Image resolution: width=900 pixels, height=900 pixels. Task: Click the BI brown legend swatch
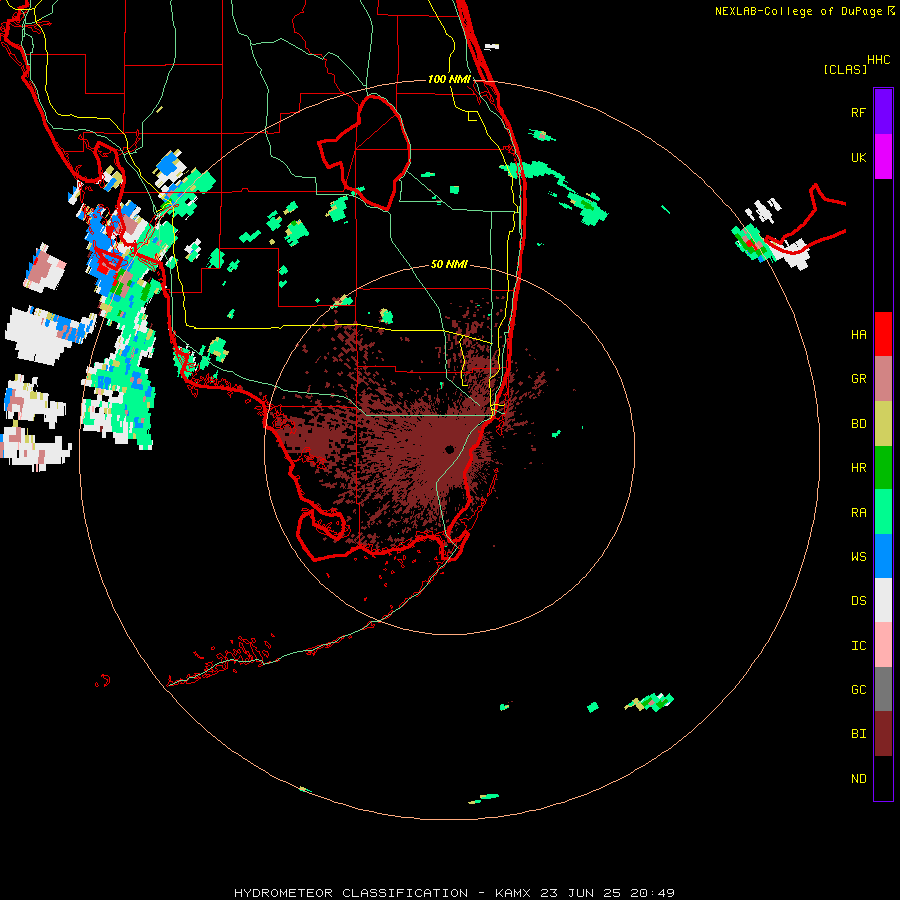(883, 734)
